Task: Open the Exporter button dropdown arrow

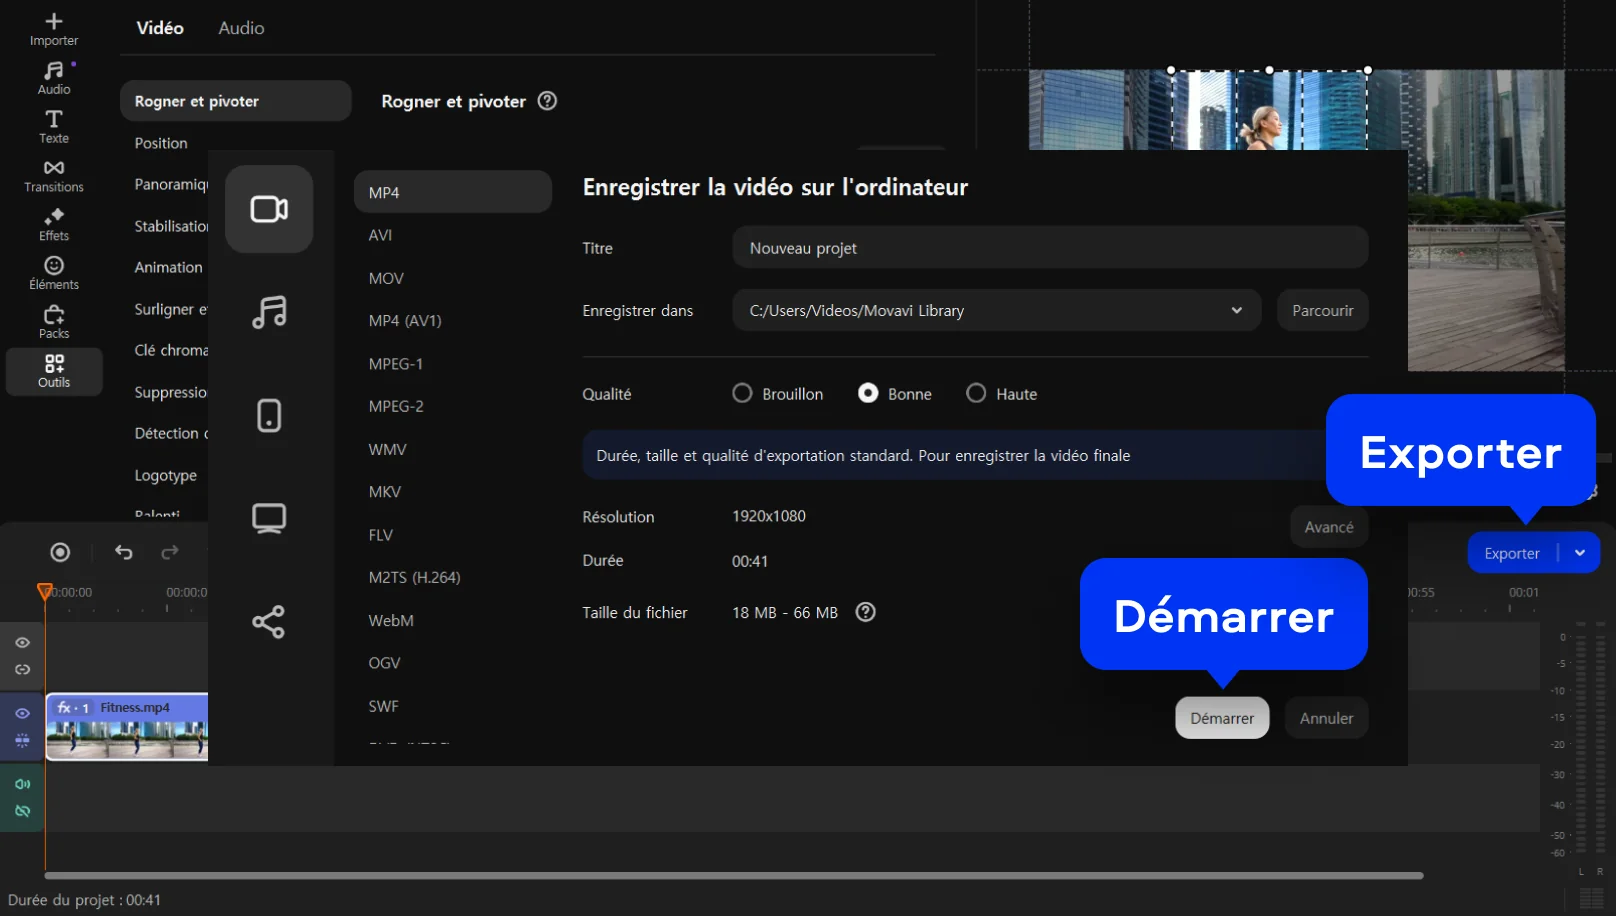Action: (x=1580, y=553)
